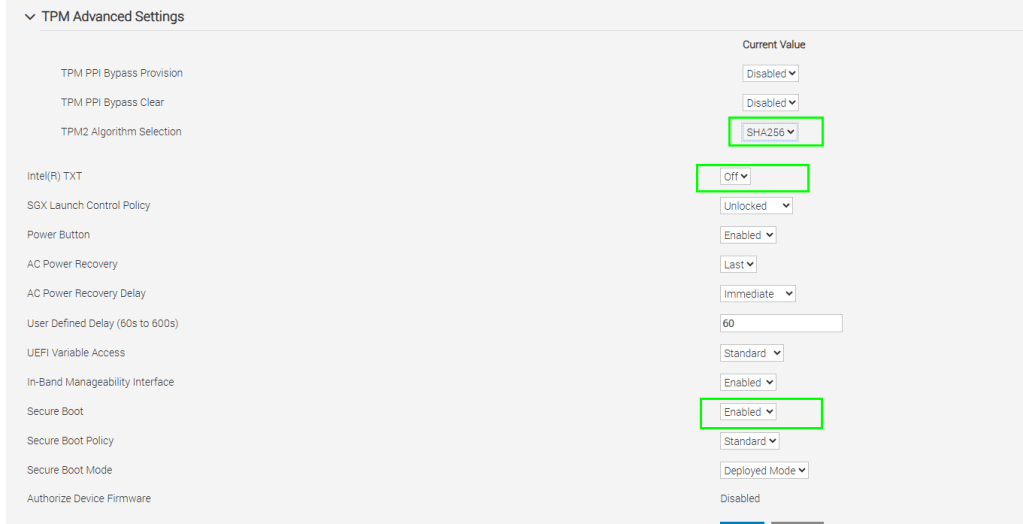Open the Intel(R) TXT Off dropdown
1023x524 pixels.
pos(736,177)
